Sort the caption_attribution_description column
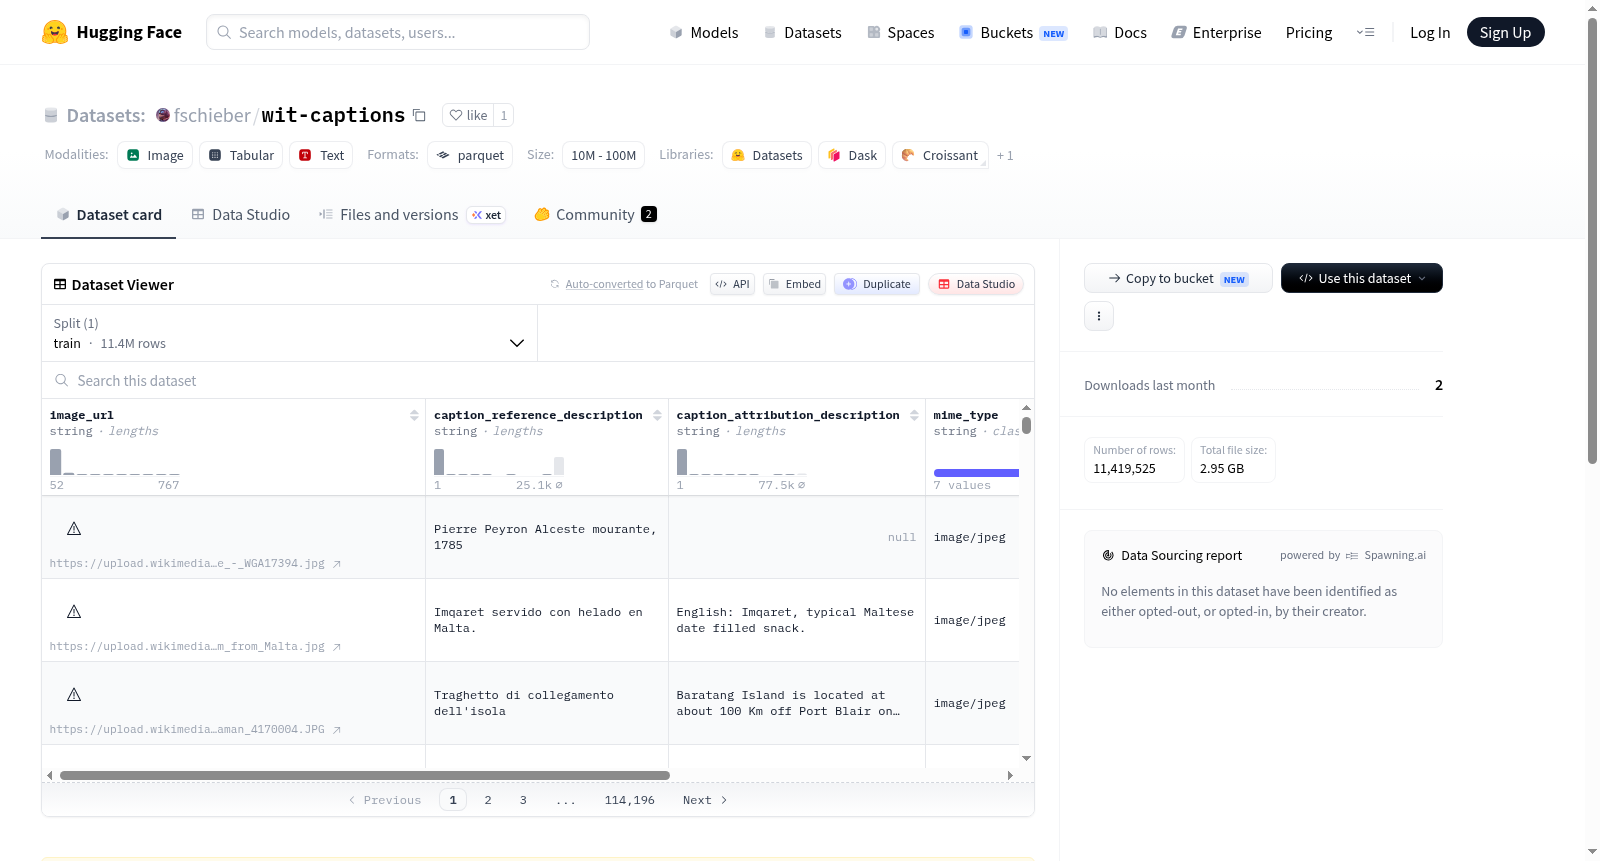 click(914, 415)
